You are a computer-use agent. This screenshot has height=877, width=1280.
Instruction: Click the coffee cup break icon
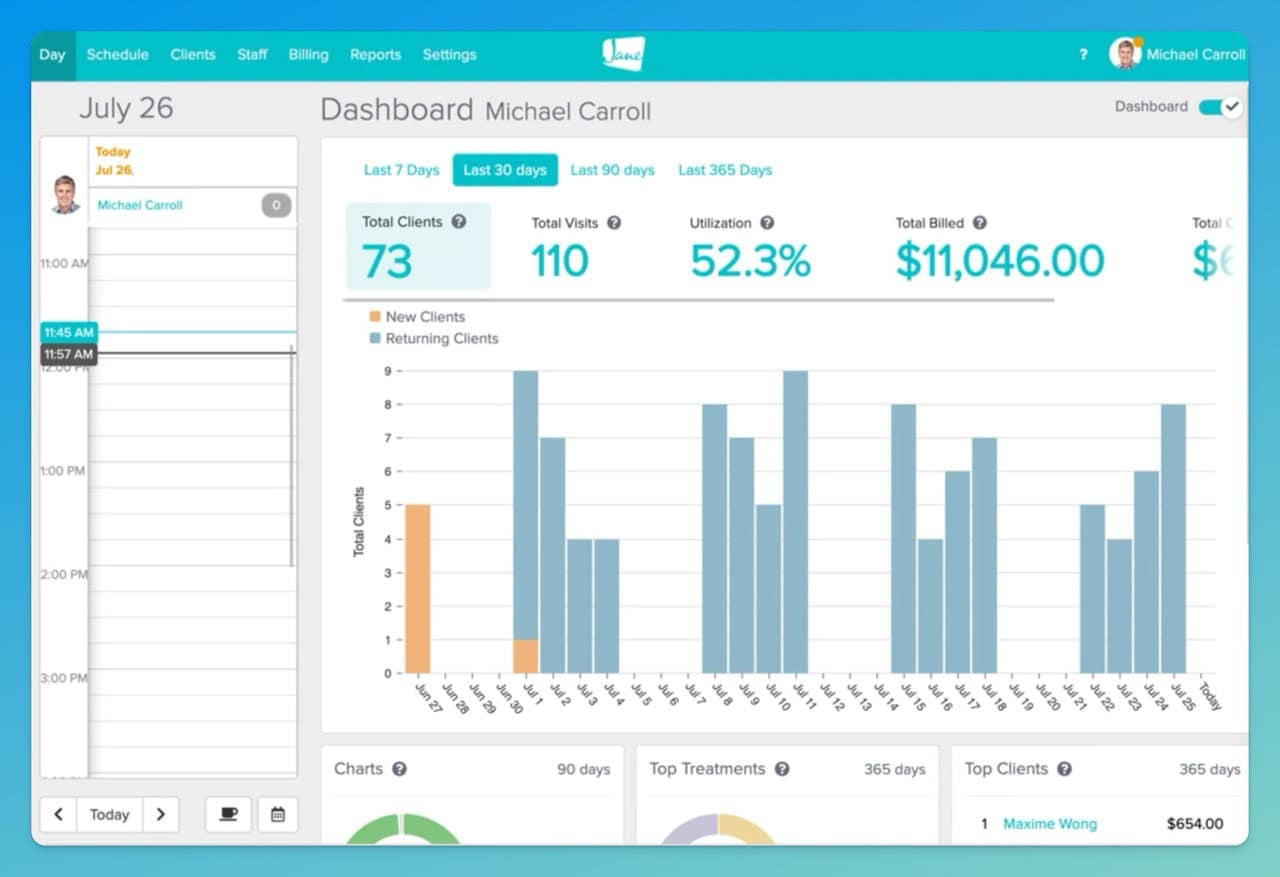coord(228,814)
